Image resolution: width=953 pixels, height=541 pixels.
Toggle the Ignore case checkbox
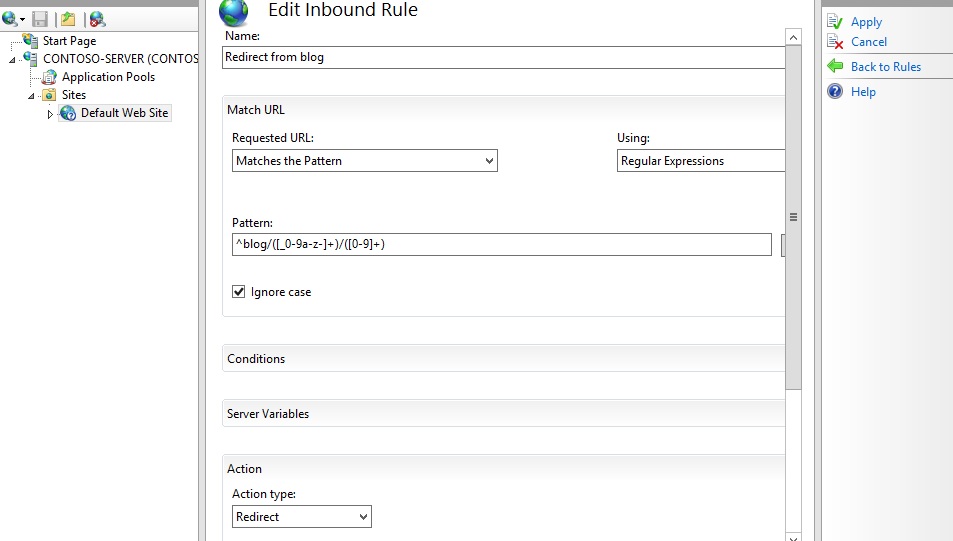238,292
